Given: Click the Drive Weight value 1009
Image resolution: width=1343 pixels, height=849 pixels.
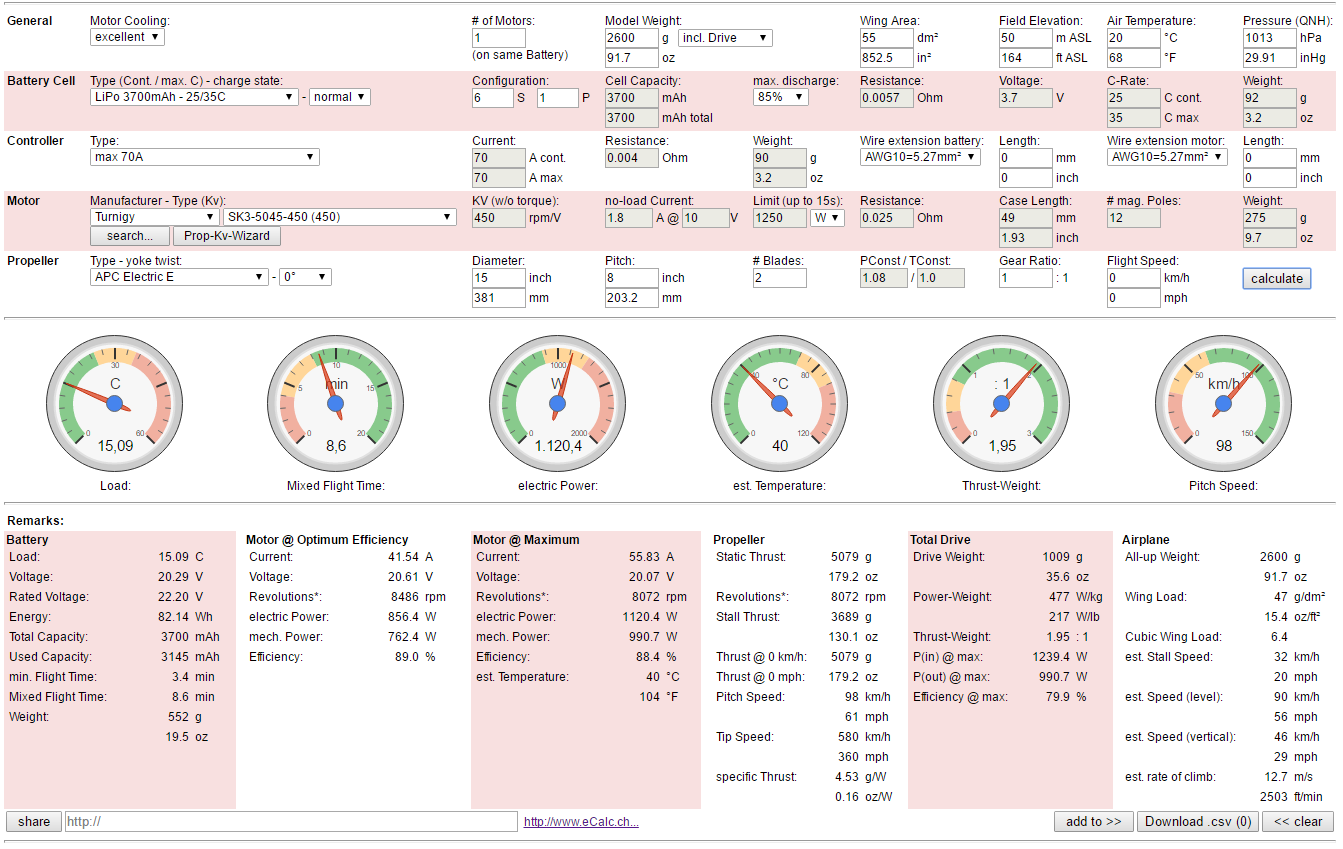Looking at the screenshot, I should pyautogui.click(x=1056, y=557).
